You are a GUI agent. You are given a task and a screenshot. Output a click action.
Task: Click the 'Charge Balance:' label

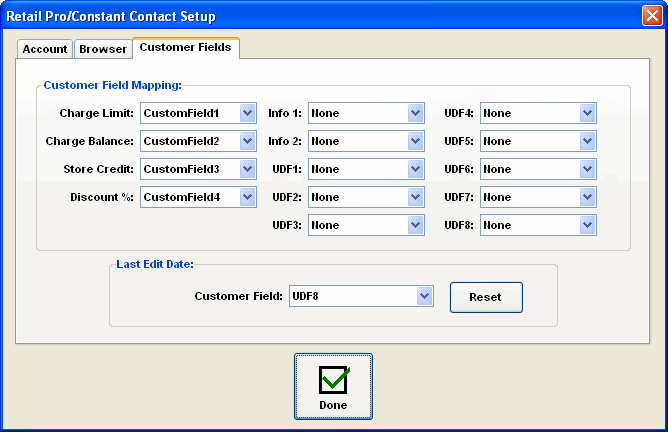coord(89,141)
